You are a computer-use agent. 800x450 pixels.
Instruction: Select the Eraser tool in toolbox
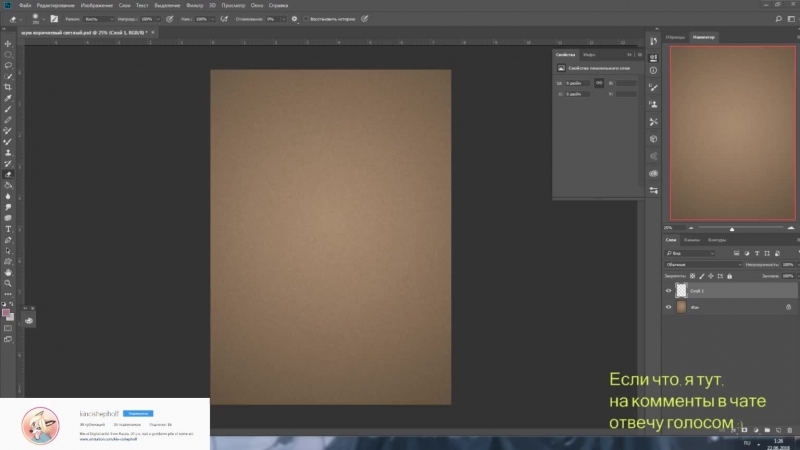click(8, 174)
